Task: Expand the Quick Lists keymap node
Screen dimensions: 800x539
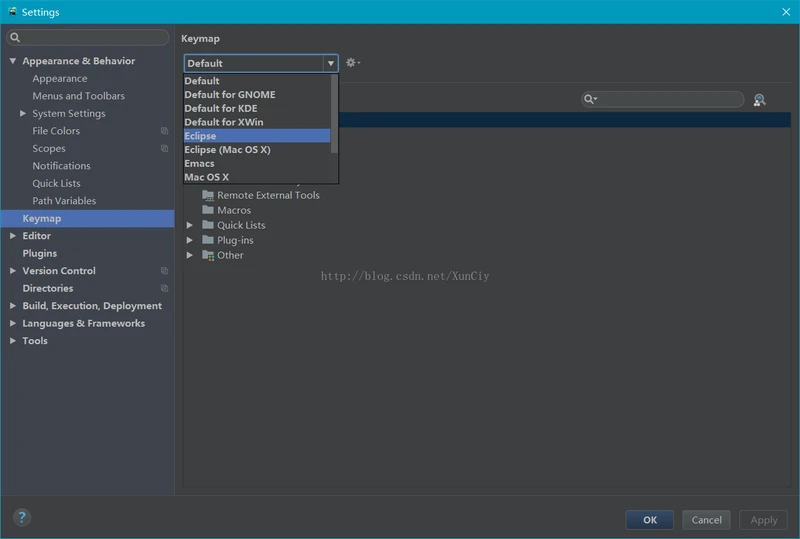Action: click(x=190, y=225)
